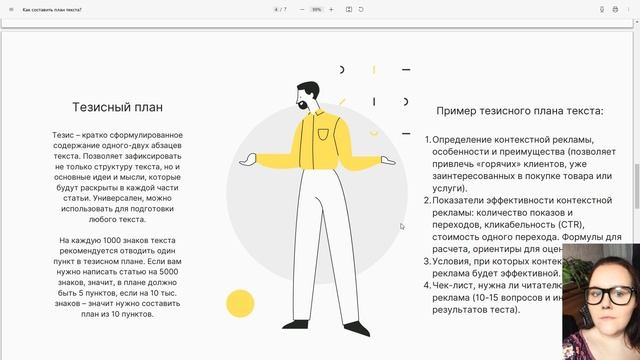Rotate the document counterclockwise
The width and height of the screenshot is (640, 360).
pos(361,9)
